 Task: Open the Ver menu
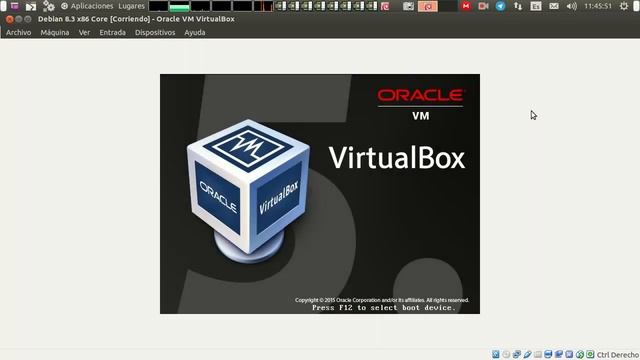(x=84, y=32)
